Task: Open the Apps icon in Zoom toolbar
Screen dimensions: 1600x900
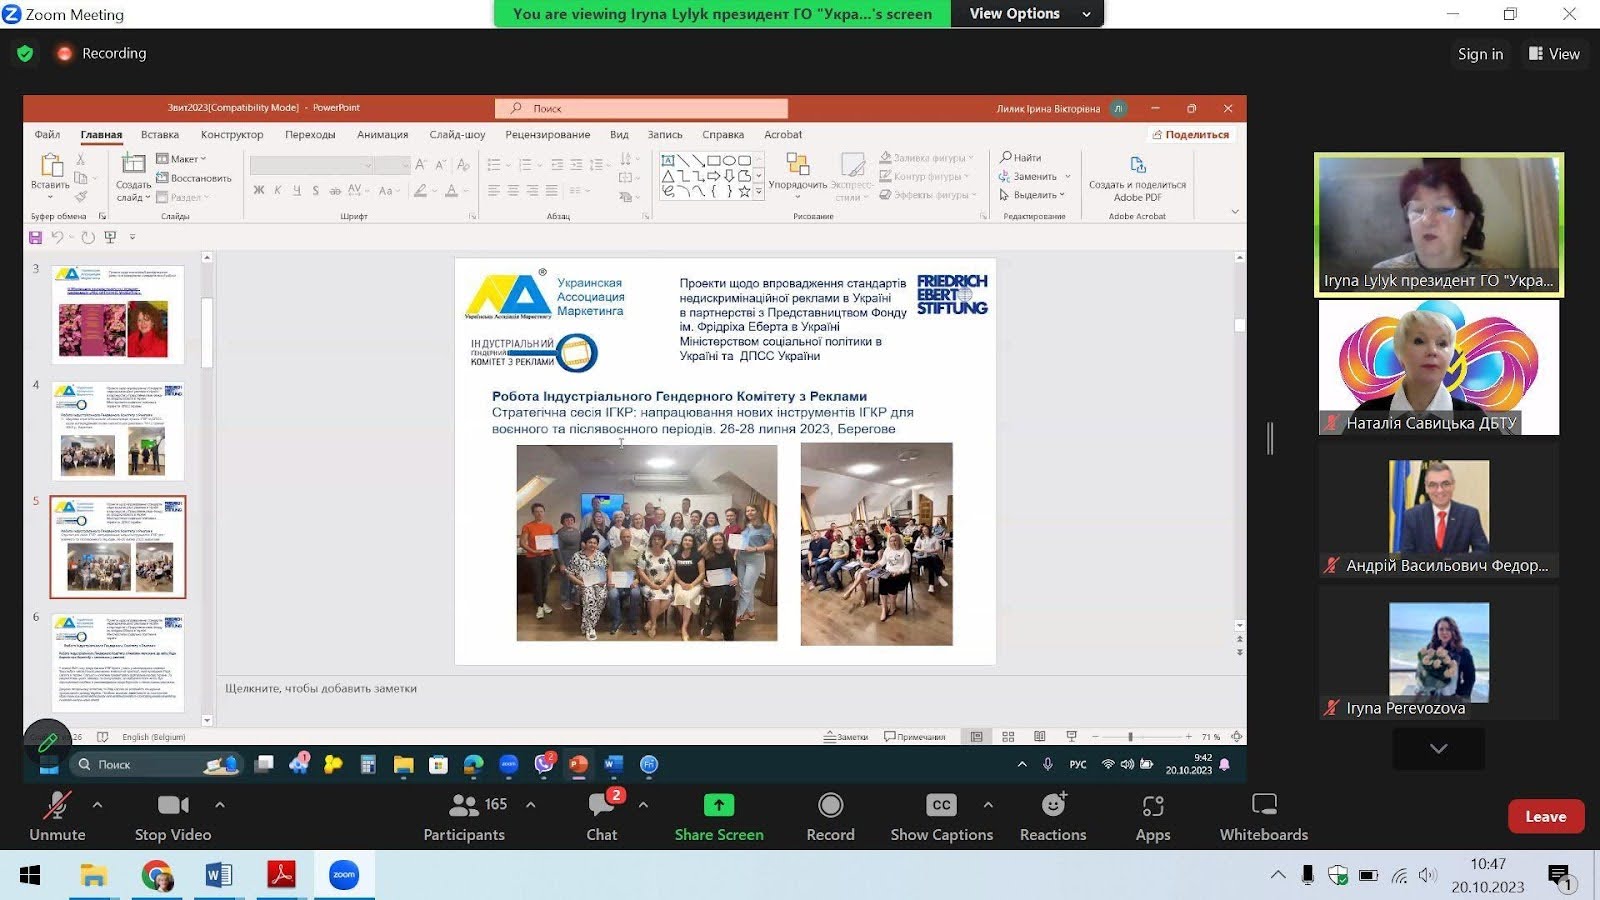Action: pos(1152,816)
